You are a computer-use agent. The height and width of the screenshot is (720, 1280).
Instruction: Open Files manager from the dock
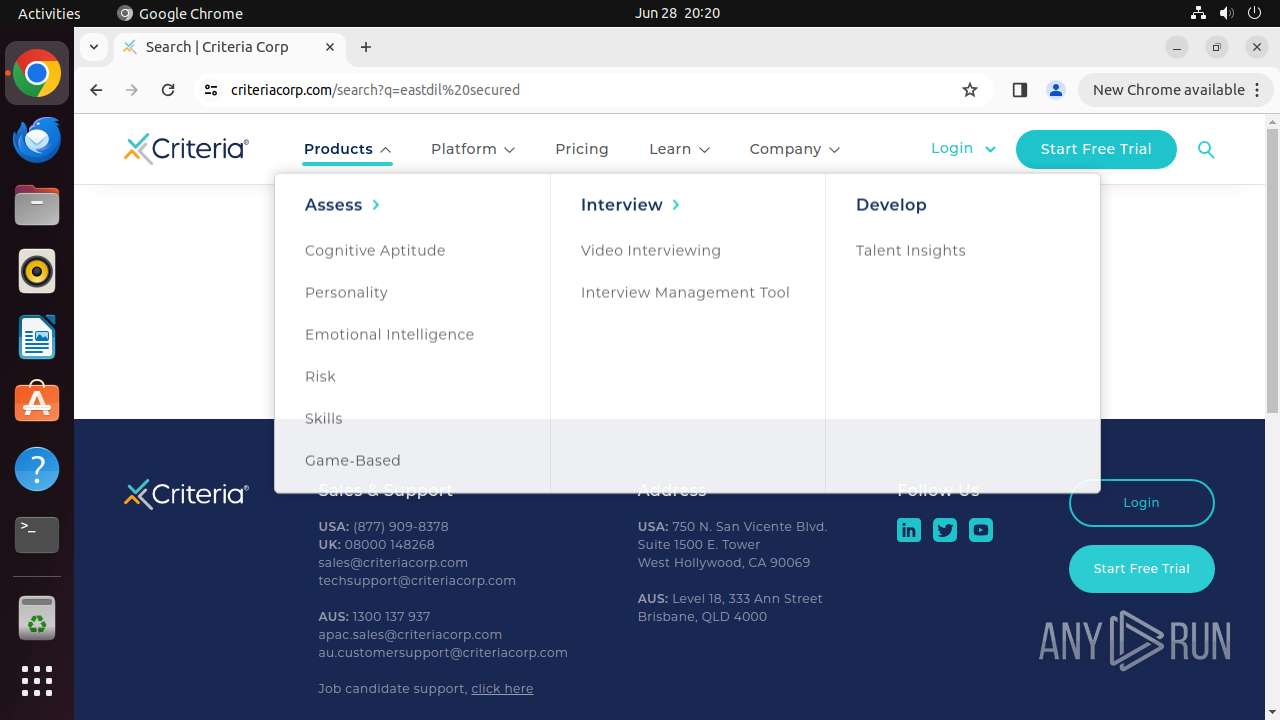[37, 205]
